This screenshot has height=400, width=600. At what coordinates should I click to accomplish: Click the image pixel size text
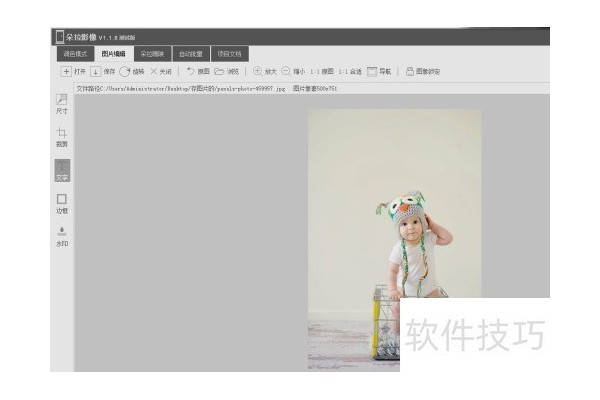[x=315, y=88]
